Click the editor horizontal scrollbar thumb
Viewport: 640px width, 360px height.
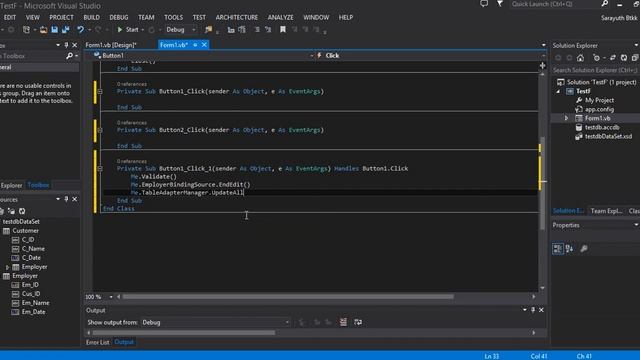click(x=288, y=297)
